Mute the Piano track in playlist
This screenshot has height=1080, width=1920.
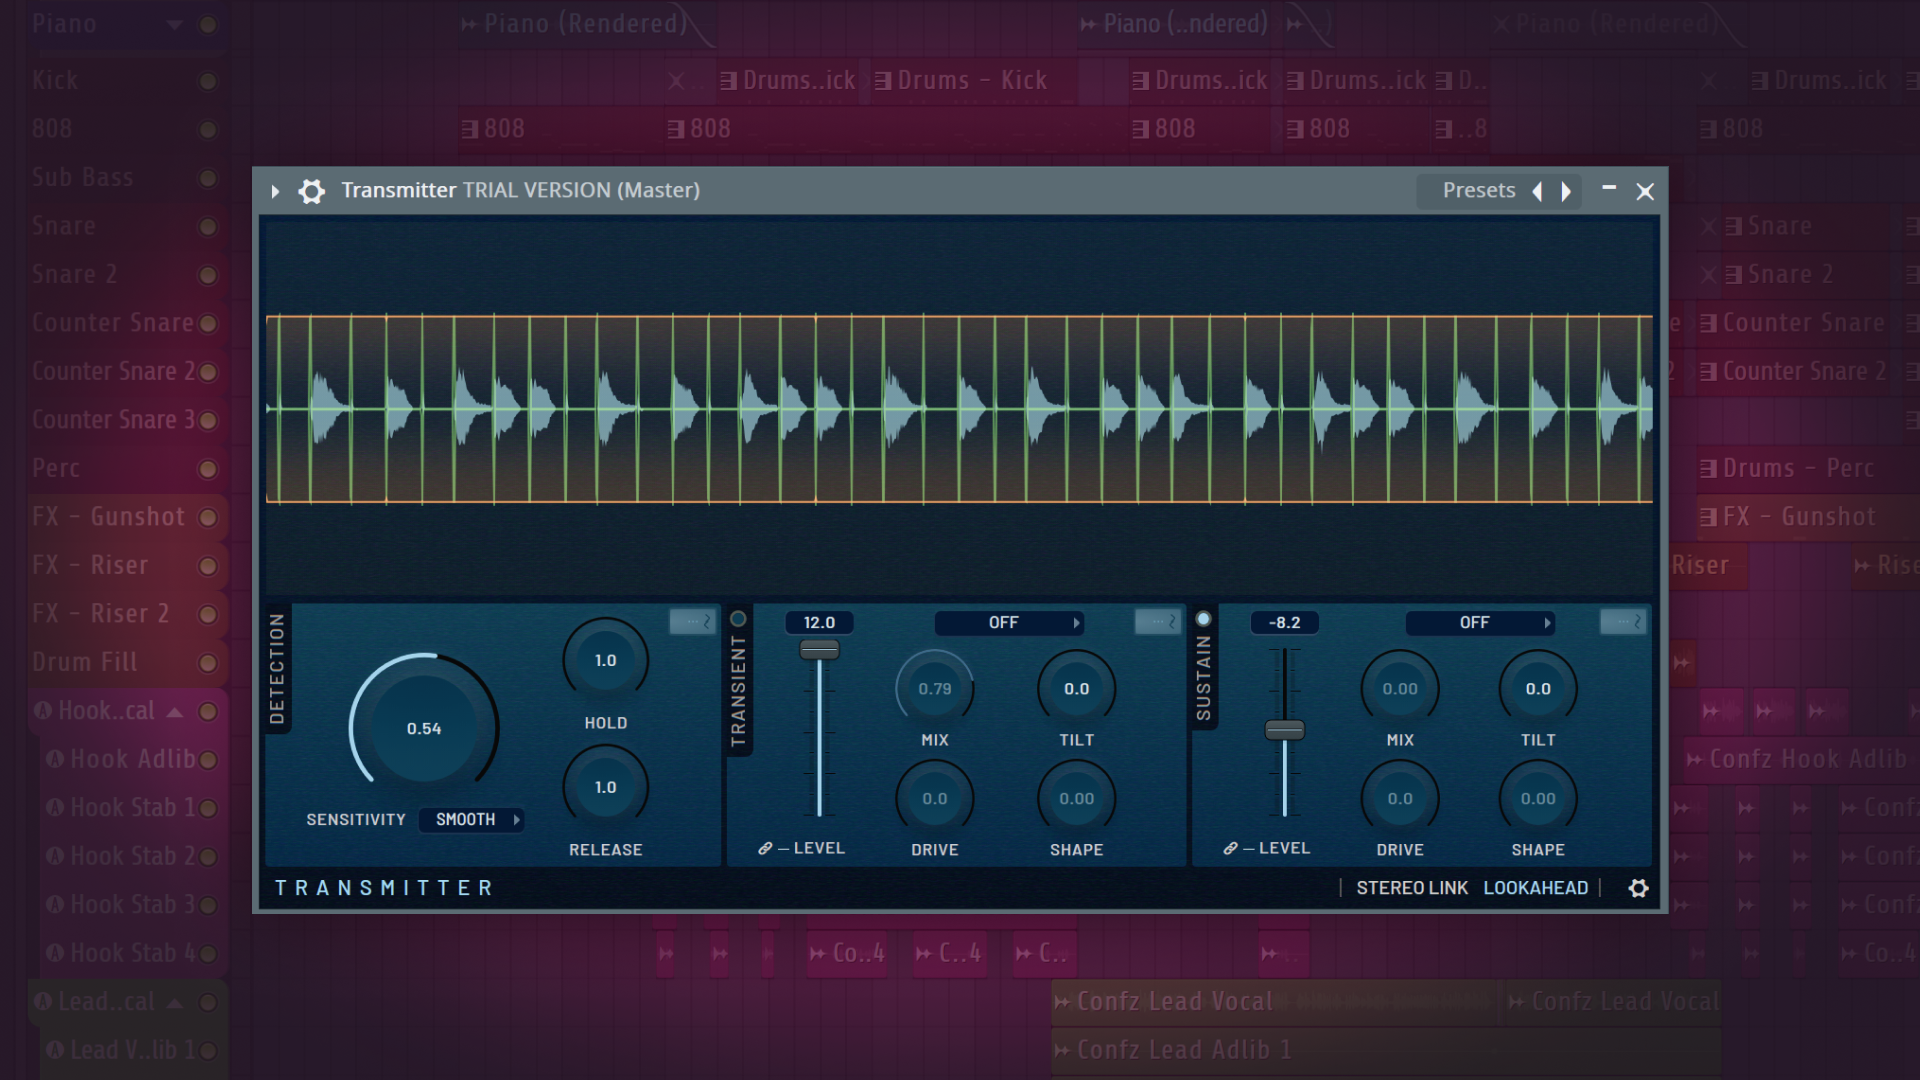coord(208,25)
